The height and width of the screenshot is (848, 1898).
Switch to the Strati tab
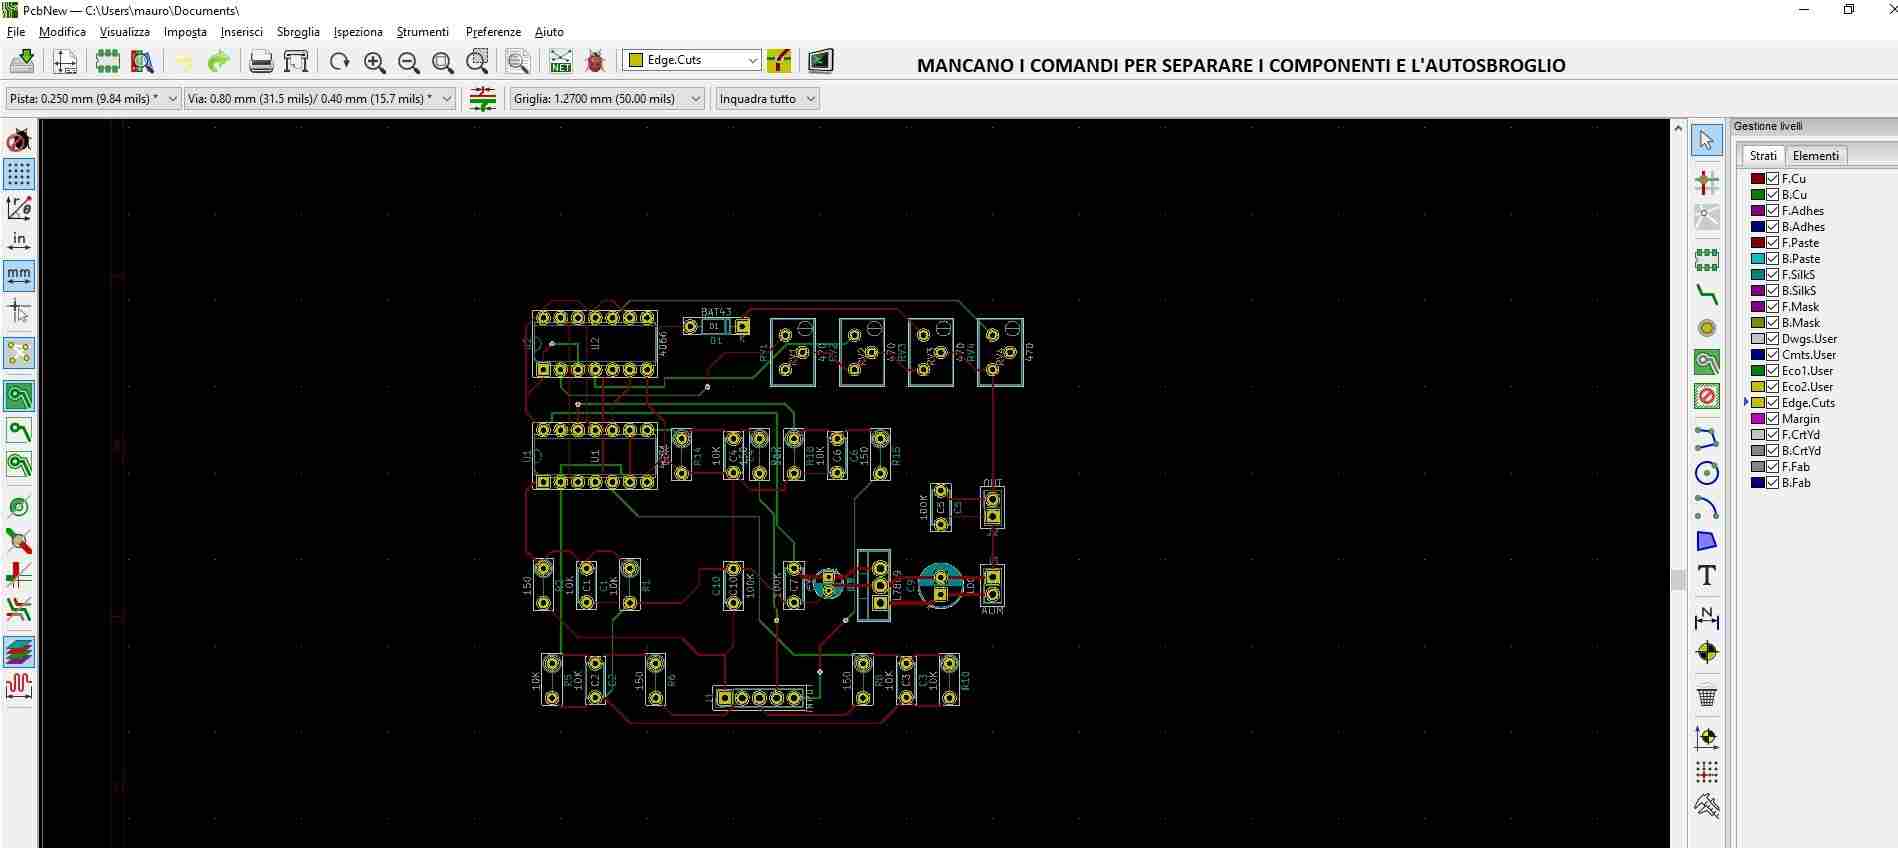coord(1763,156)
